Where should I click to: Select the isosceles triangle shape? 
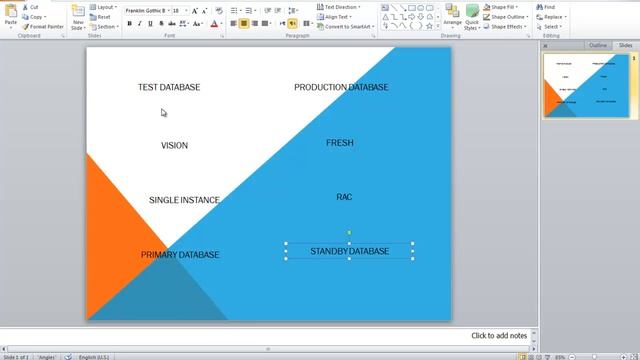(x=385, y=17)
